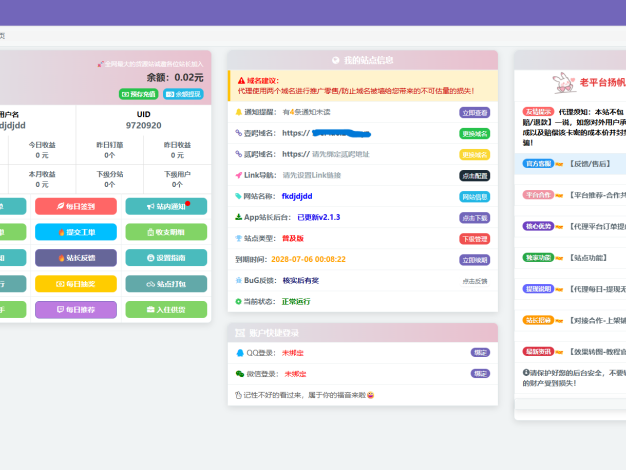Click 立即查看 next to 通知提醒
626x470 pixels.
coord(474,113)
